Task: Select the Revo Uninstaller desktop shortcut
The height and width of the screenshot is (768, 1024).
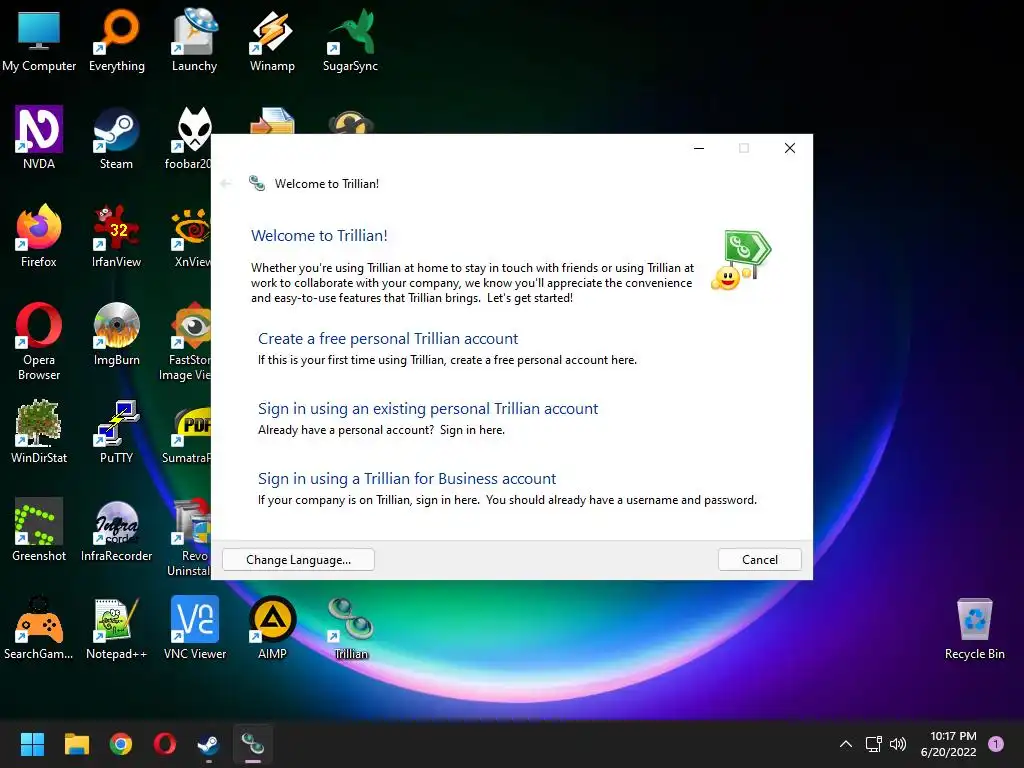Action: tap(190, 537)
